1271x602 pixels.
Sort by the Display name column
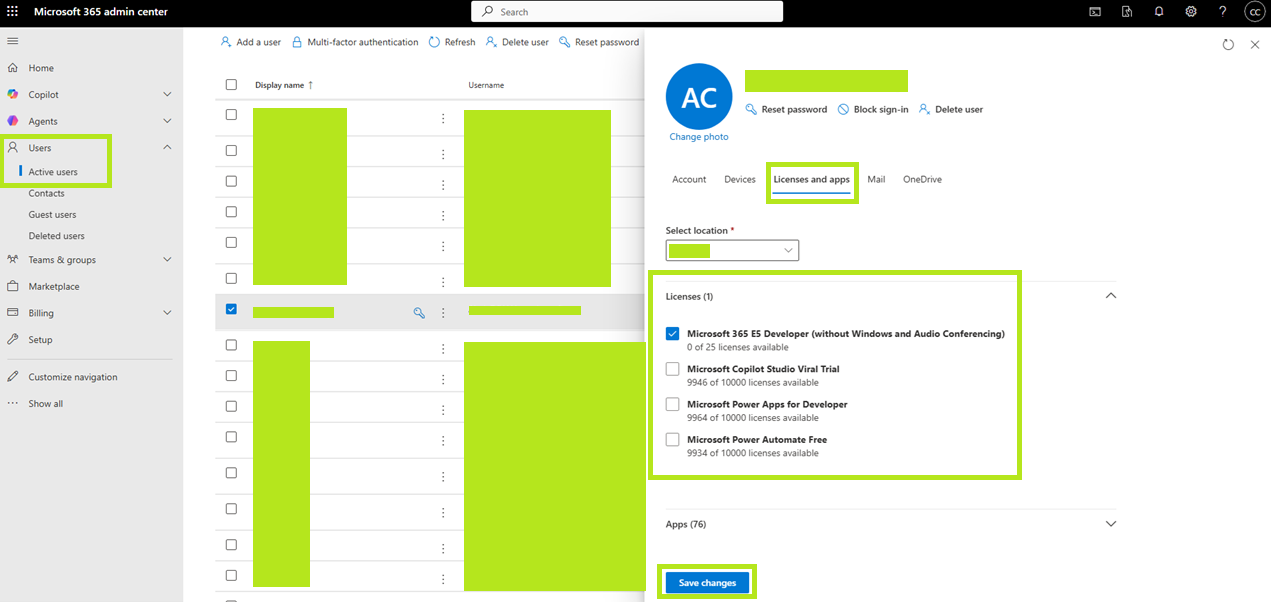pos(284,85)
